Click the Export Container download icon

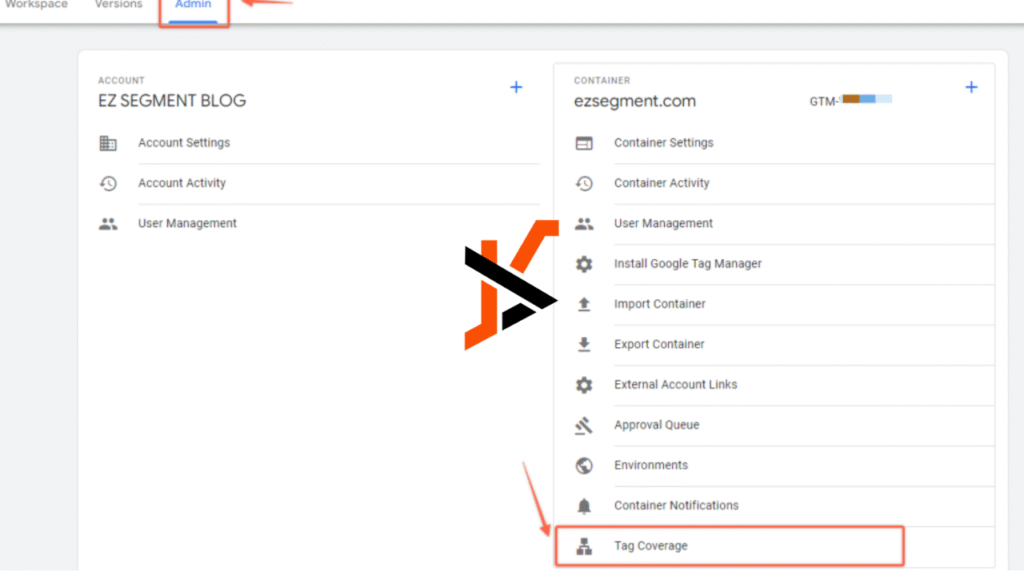coord(584,345)
